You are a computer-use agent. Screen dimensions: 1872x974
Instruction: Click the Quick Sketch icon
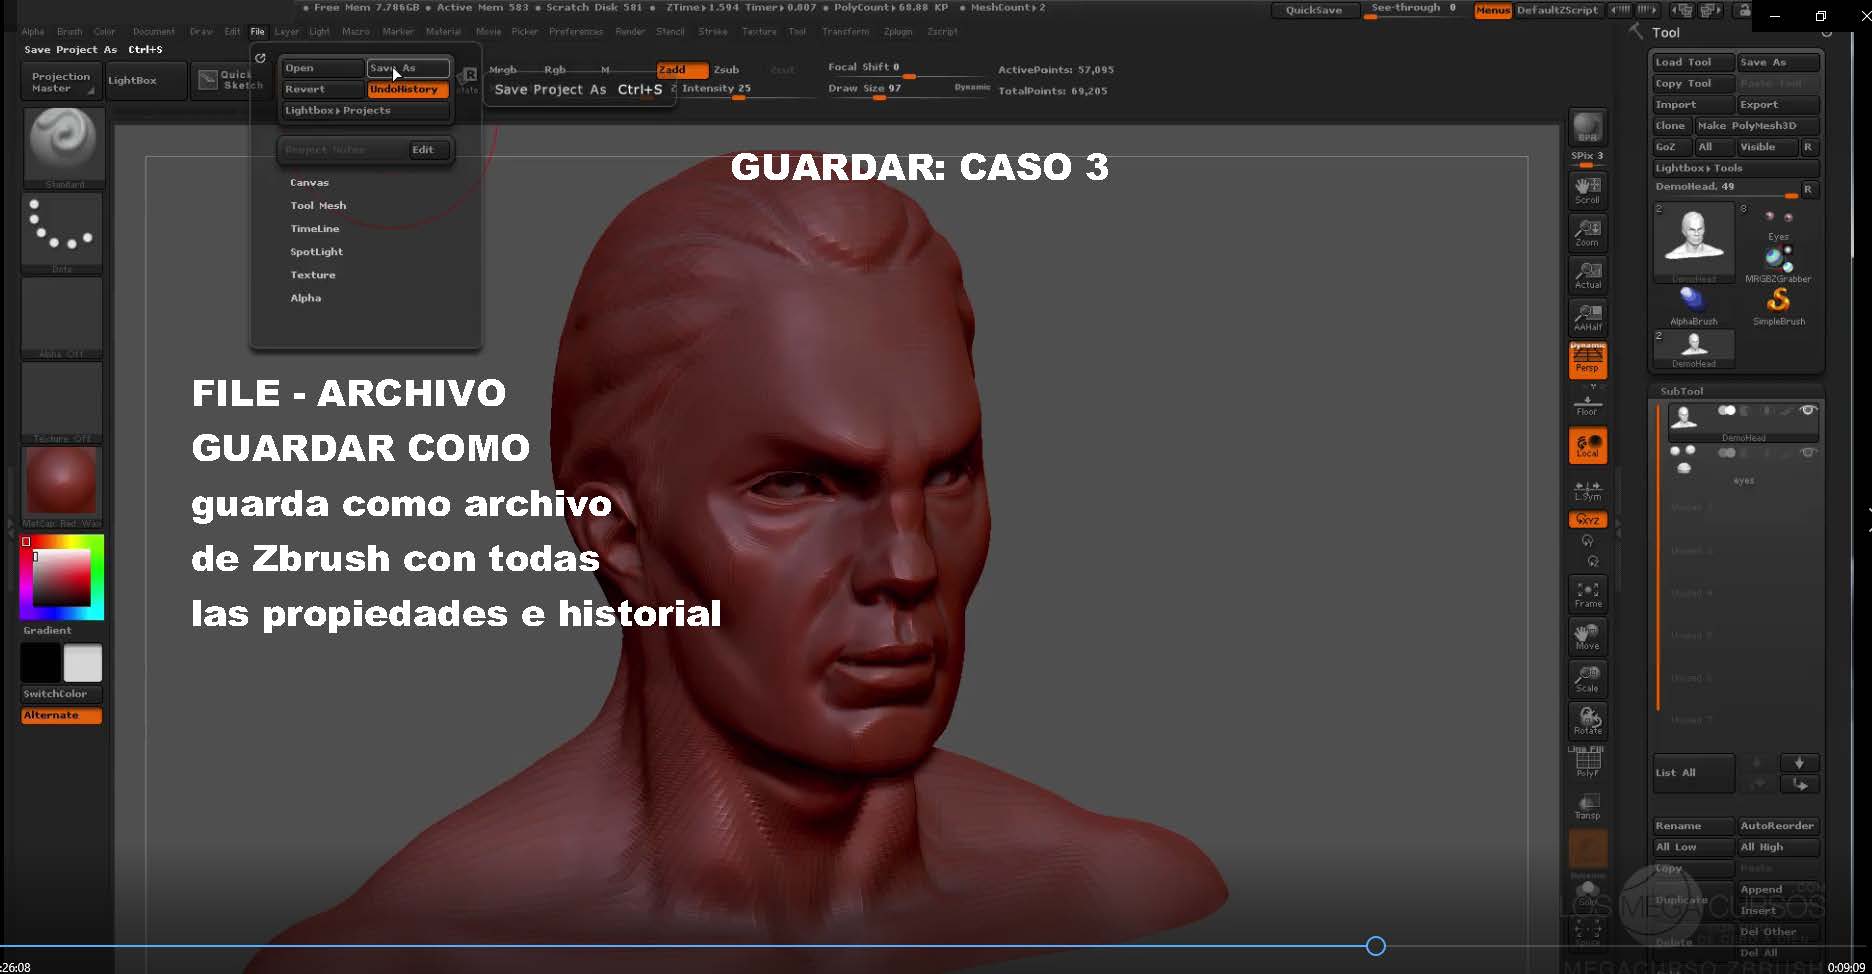point(229,80)
